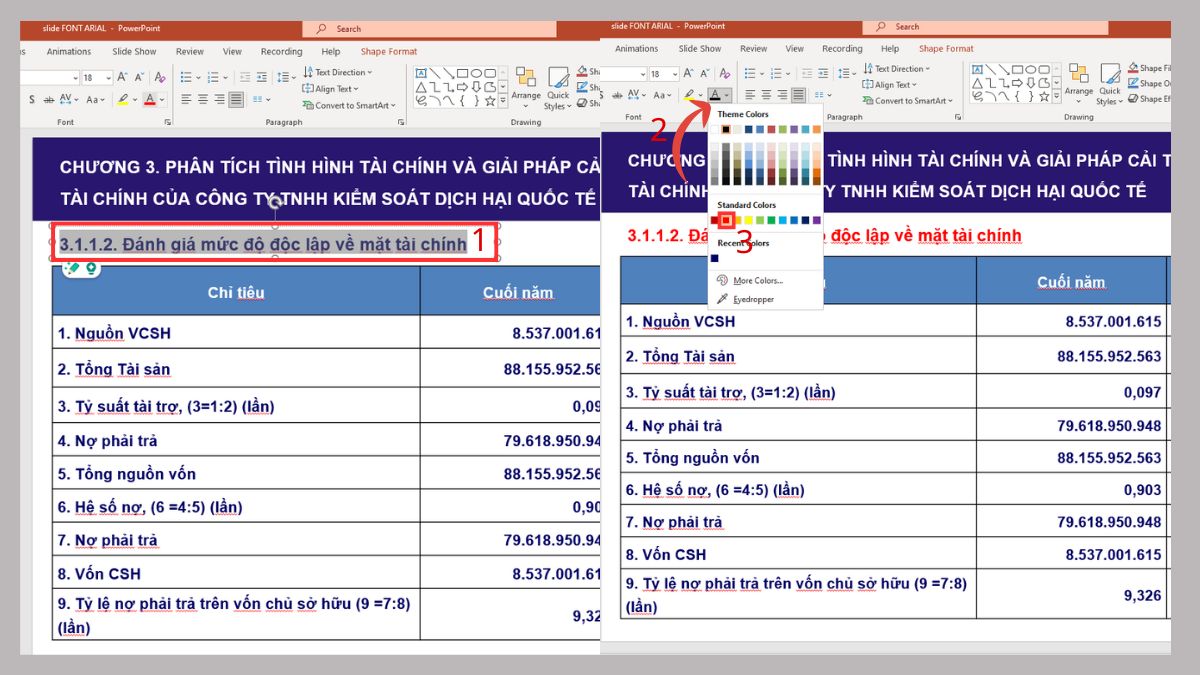
Task: Activate the Text Highlight Color pen
Action: 124,99
